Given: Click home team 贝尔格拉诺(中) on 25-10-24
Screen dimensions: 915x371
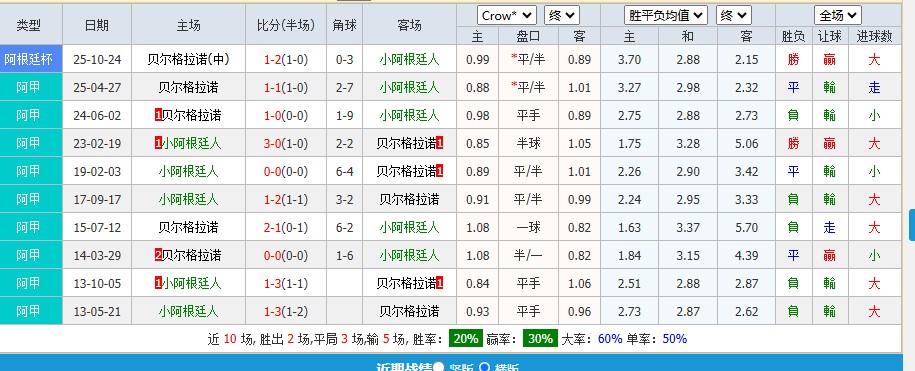Looking at the screenshot, I should tap(188, 60).
